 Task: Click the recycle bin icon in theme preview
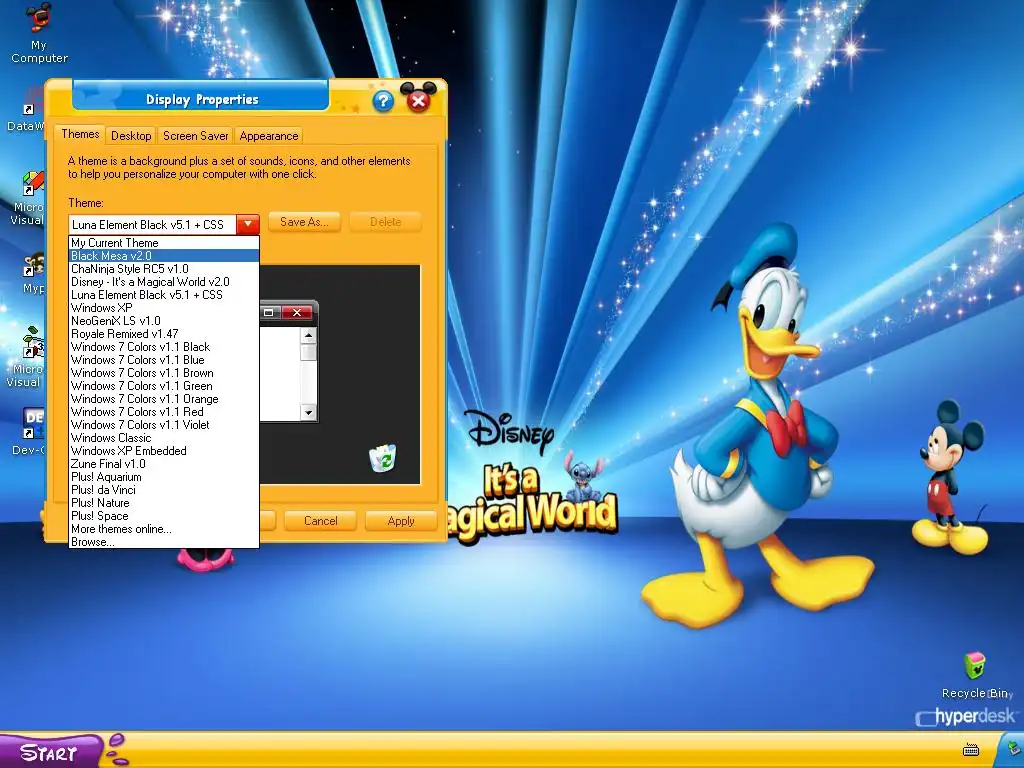383,458
